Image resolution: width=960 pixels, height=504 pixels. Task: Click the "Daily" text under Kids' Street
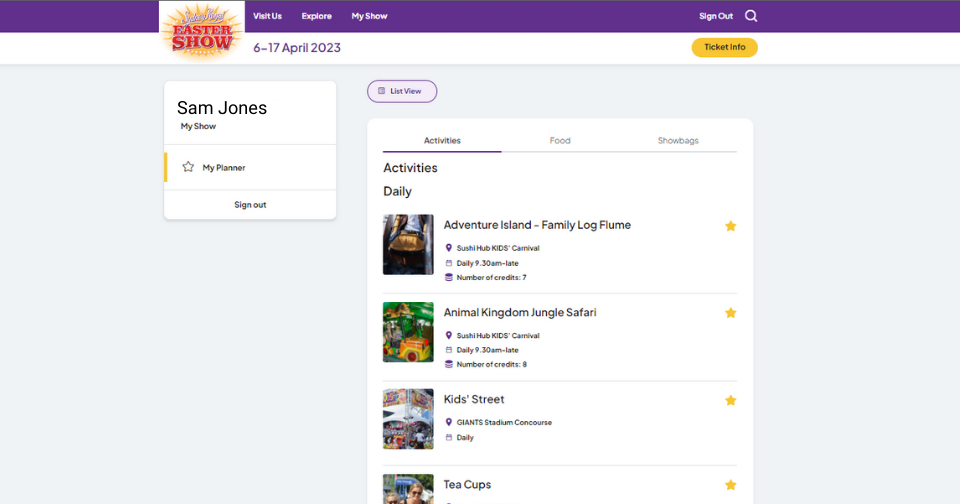[x=465, y=437]
